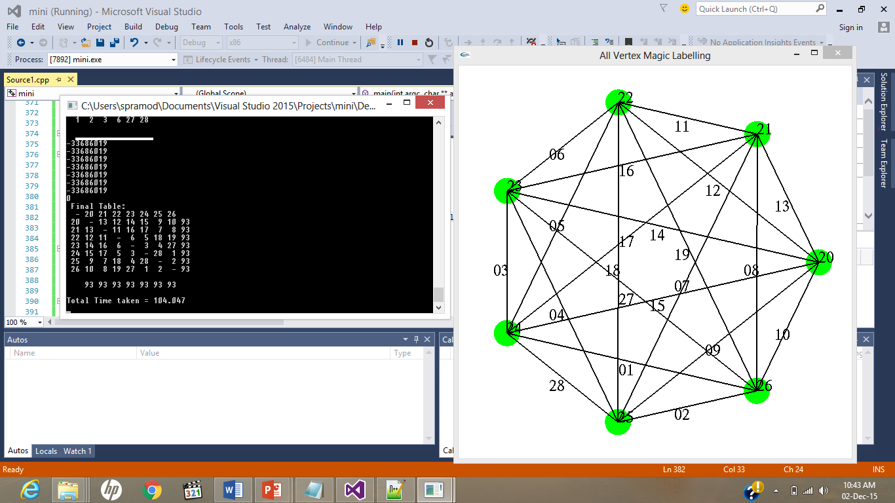This screenshot has height=503, width=895.
Task: Pin the Source1.cpp tab
Action: coord(59,79)
